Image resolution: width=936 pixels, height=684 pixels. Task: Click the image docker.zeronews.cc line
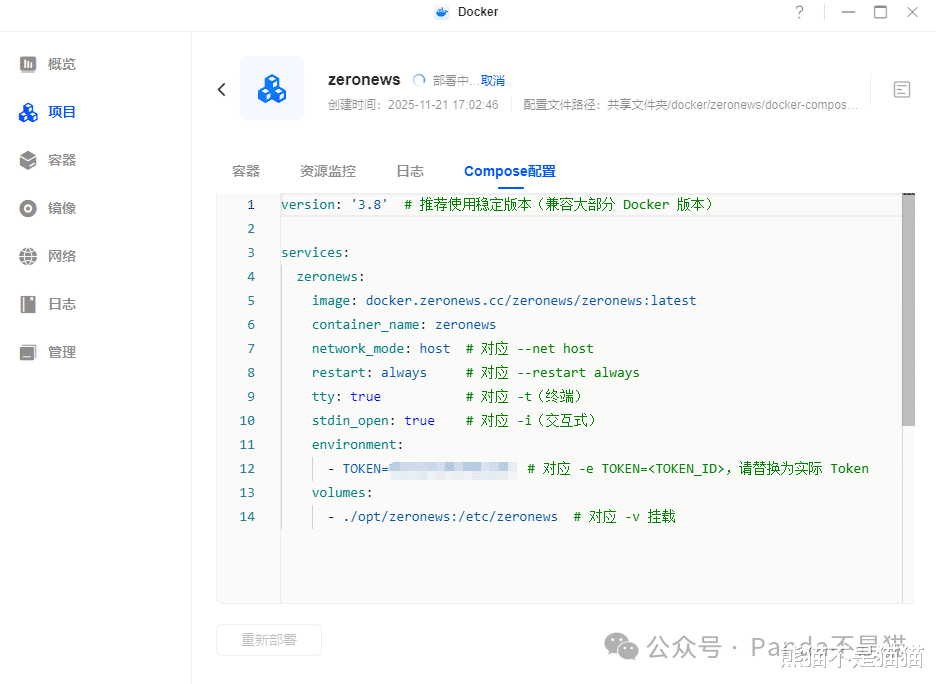[504, 301]
